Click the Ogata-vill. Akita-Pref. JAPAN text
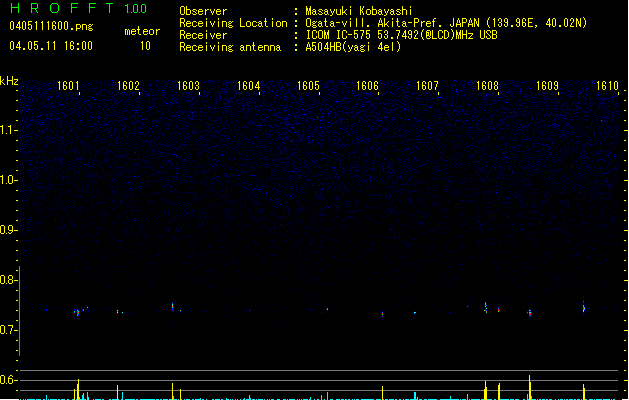The height and width of the screenshot is (400, 629). [x=394, y=23]
